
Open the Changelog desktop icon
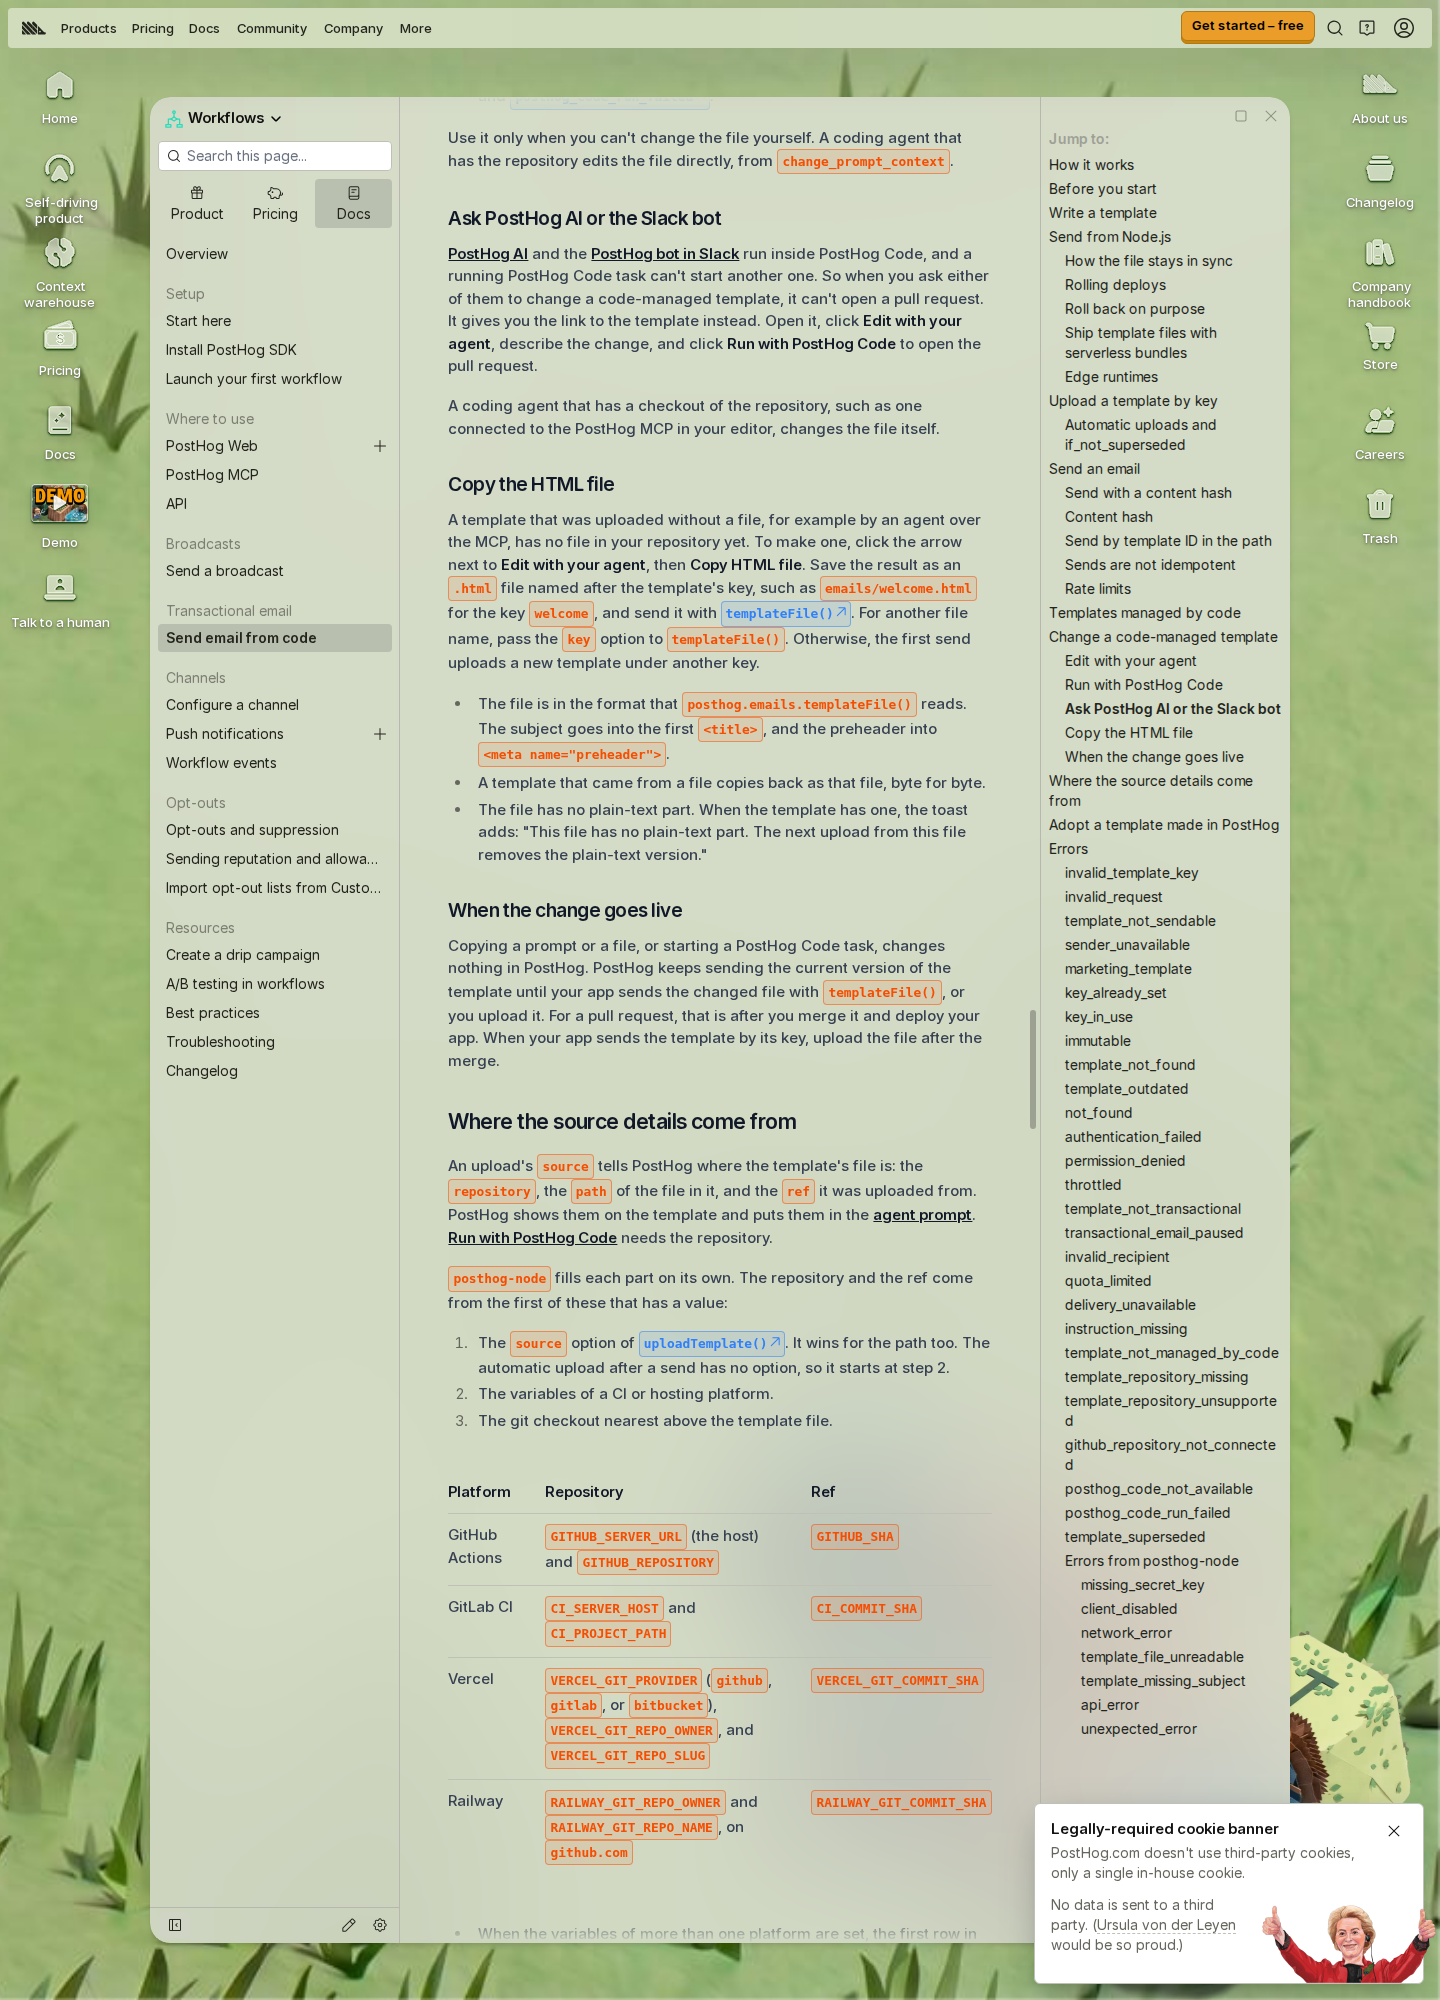[1379, 181]
